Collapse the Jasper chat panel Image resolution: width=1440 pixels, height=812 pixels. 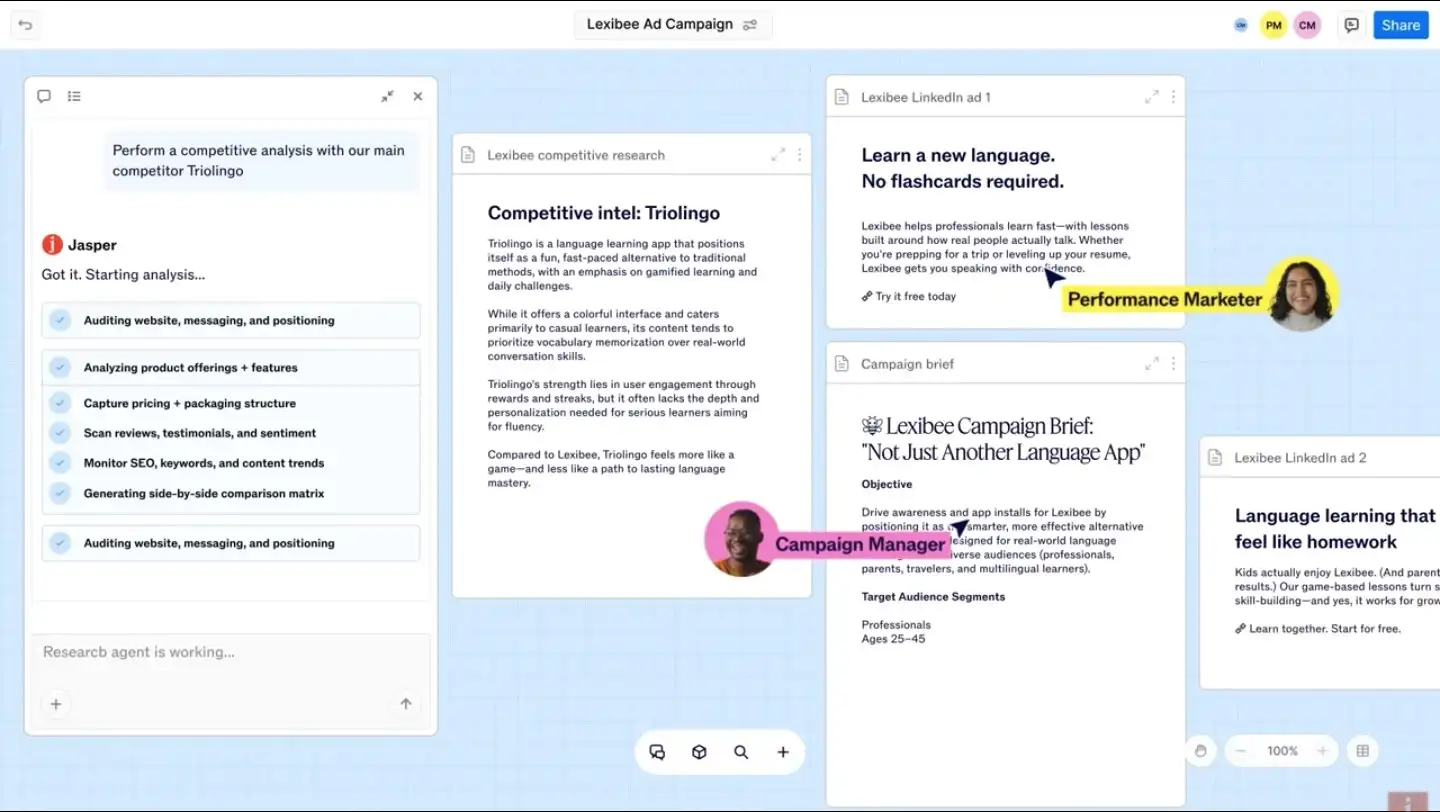(387, 96)
